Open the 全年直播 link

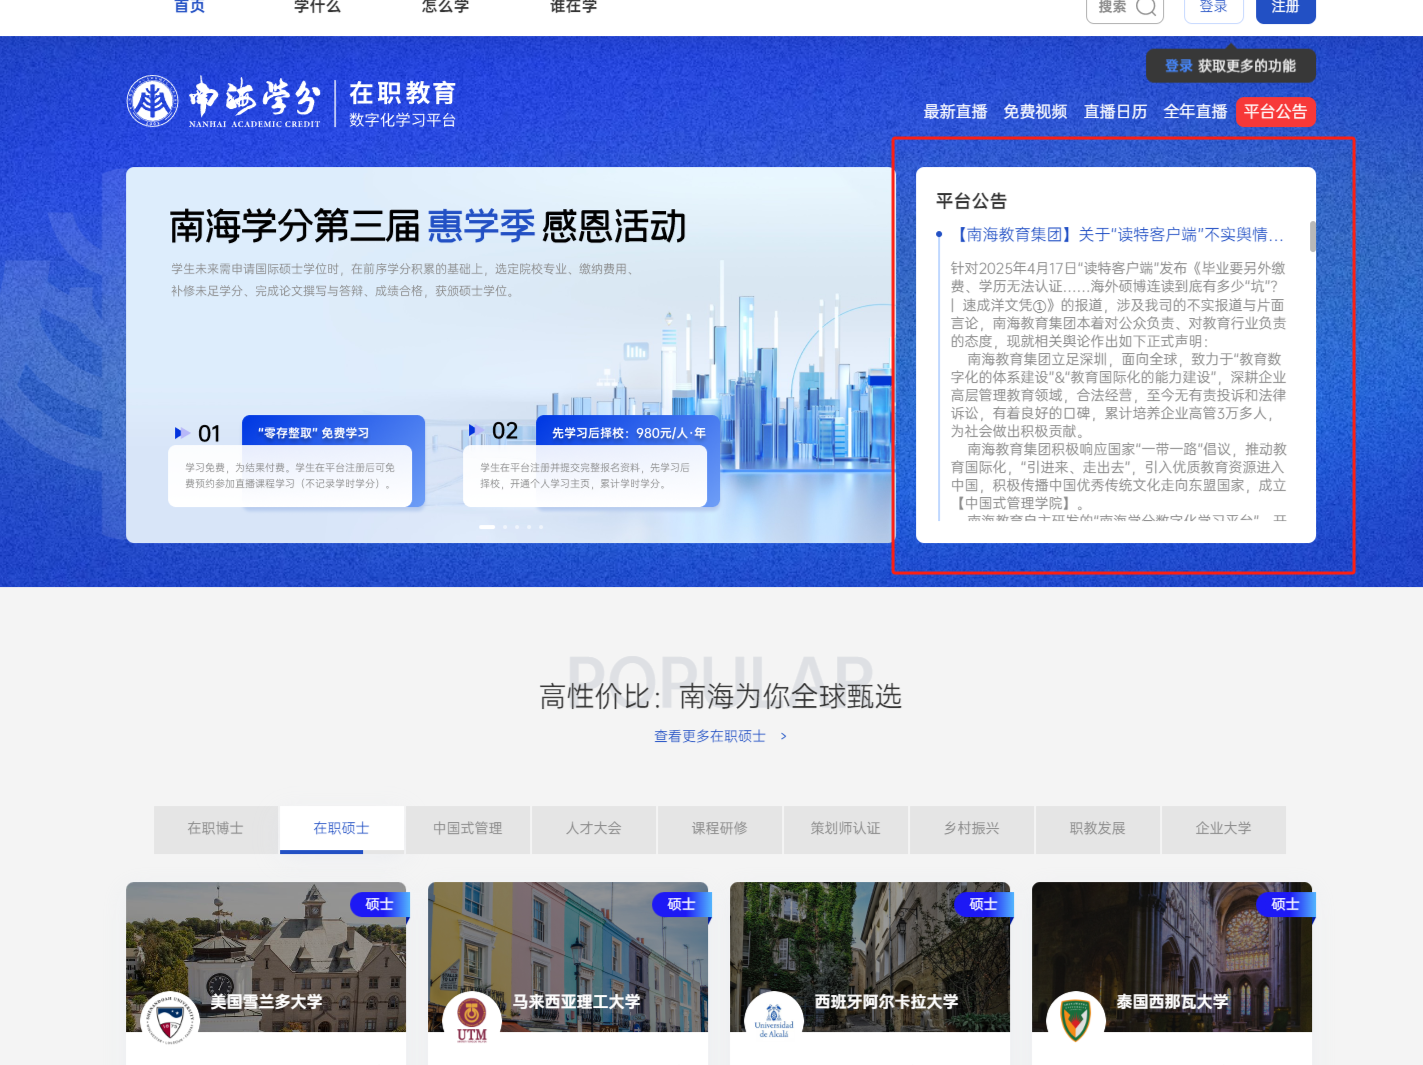[1195, 112]
